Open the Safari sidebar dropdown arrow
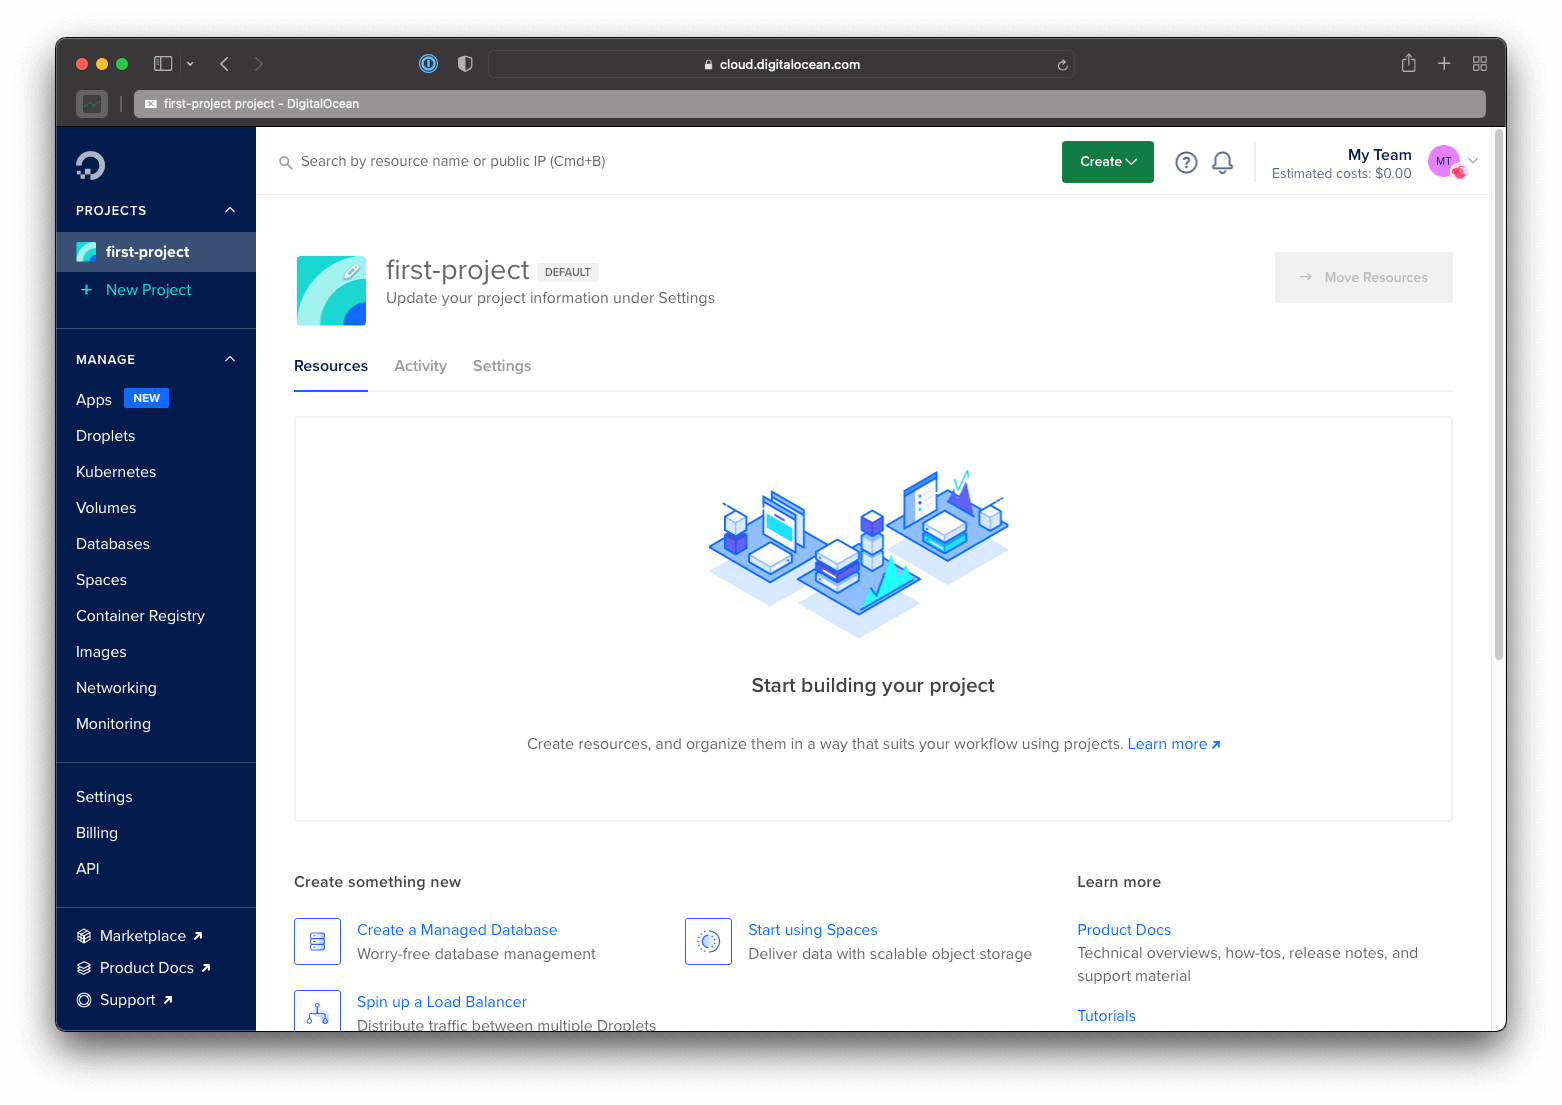Screen dimensions: 1562x1105 (190, 64)
